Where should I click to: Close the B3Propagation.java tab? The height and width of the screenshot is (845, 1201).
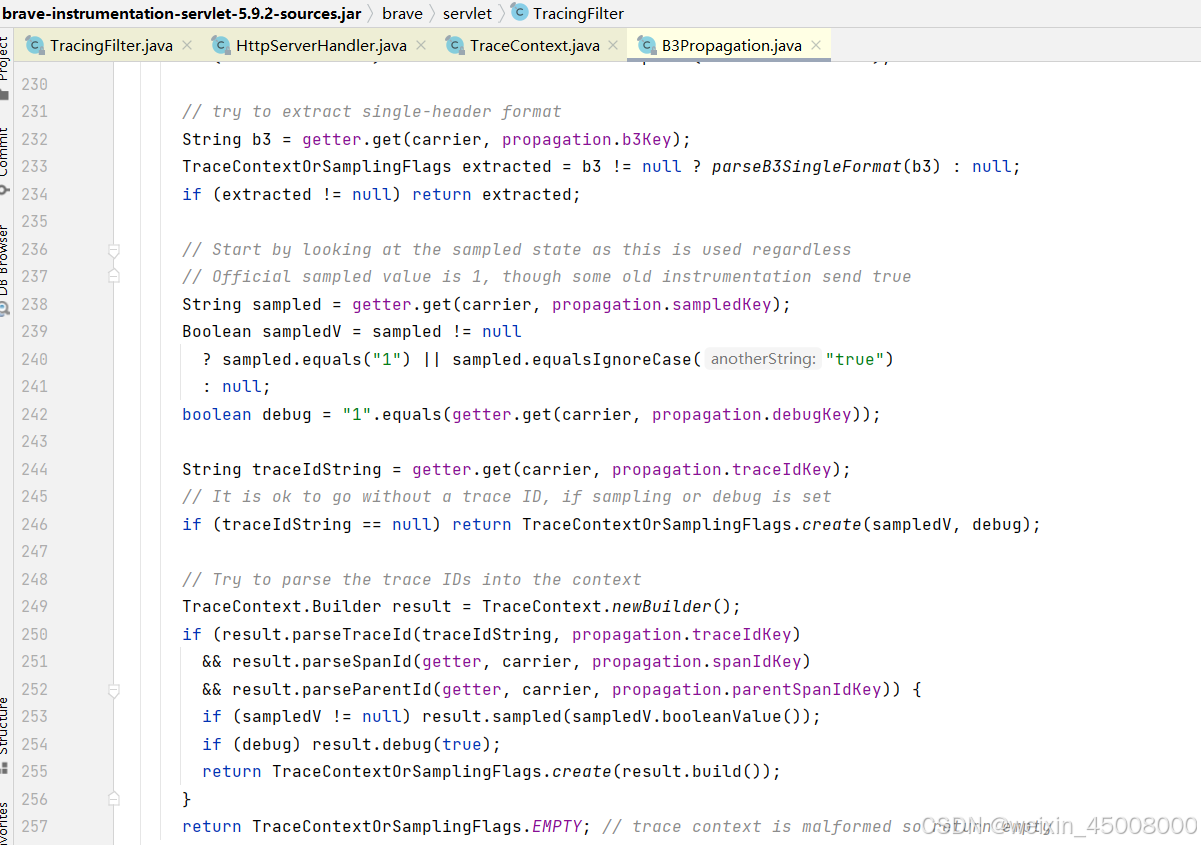click(816, 45)
